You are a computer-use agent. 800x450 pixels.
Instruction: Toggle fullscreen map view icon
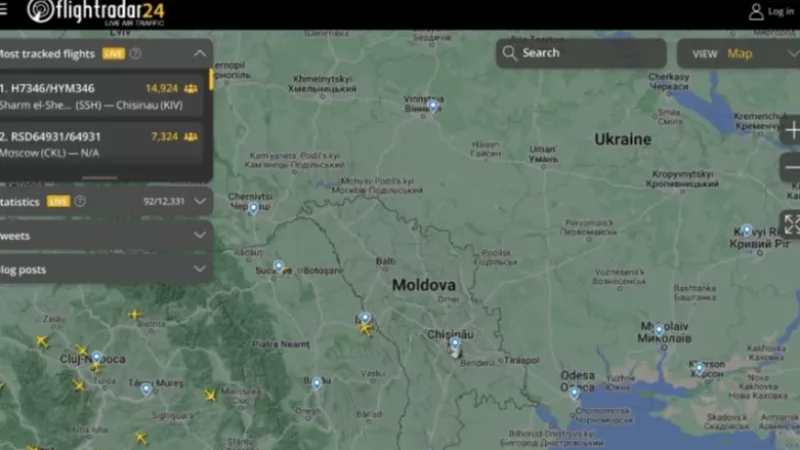tap(791, 224)
